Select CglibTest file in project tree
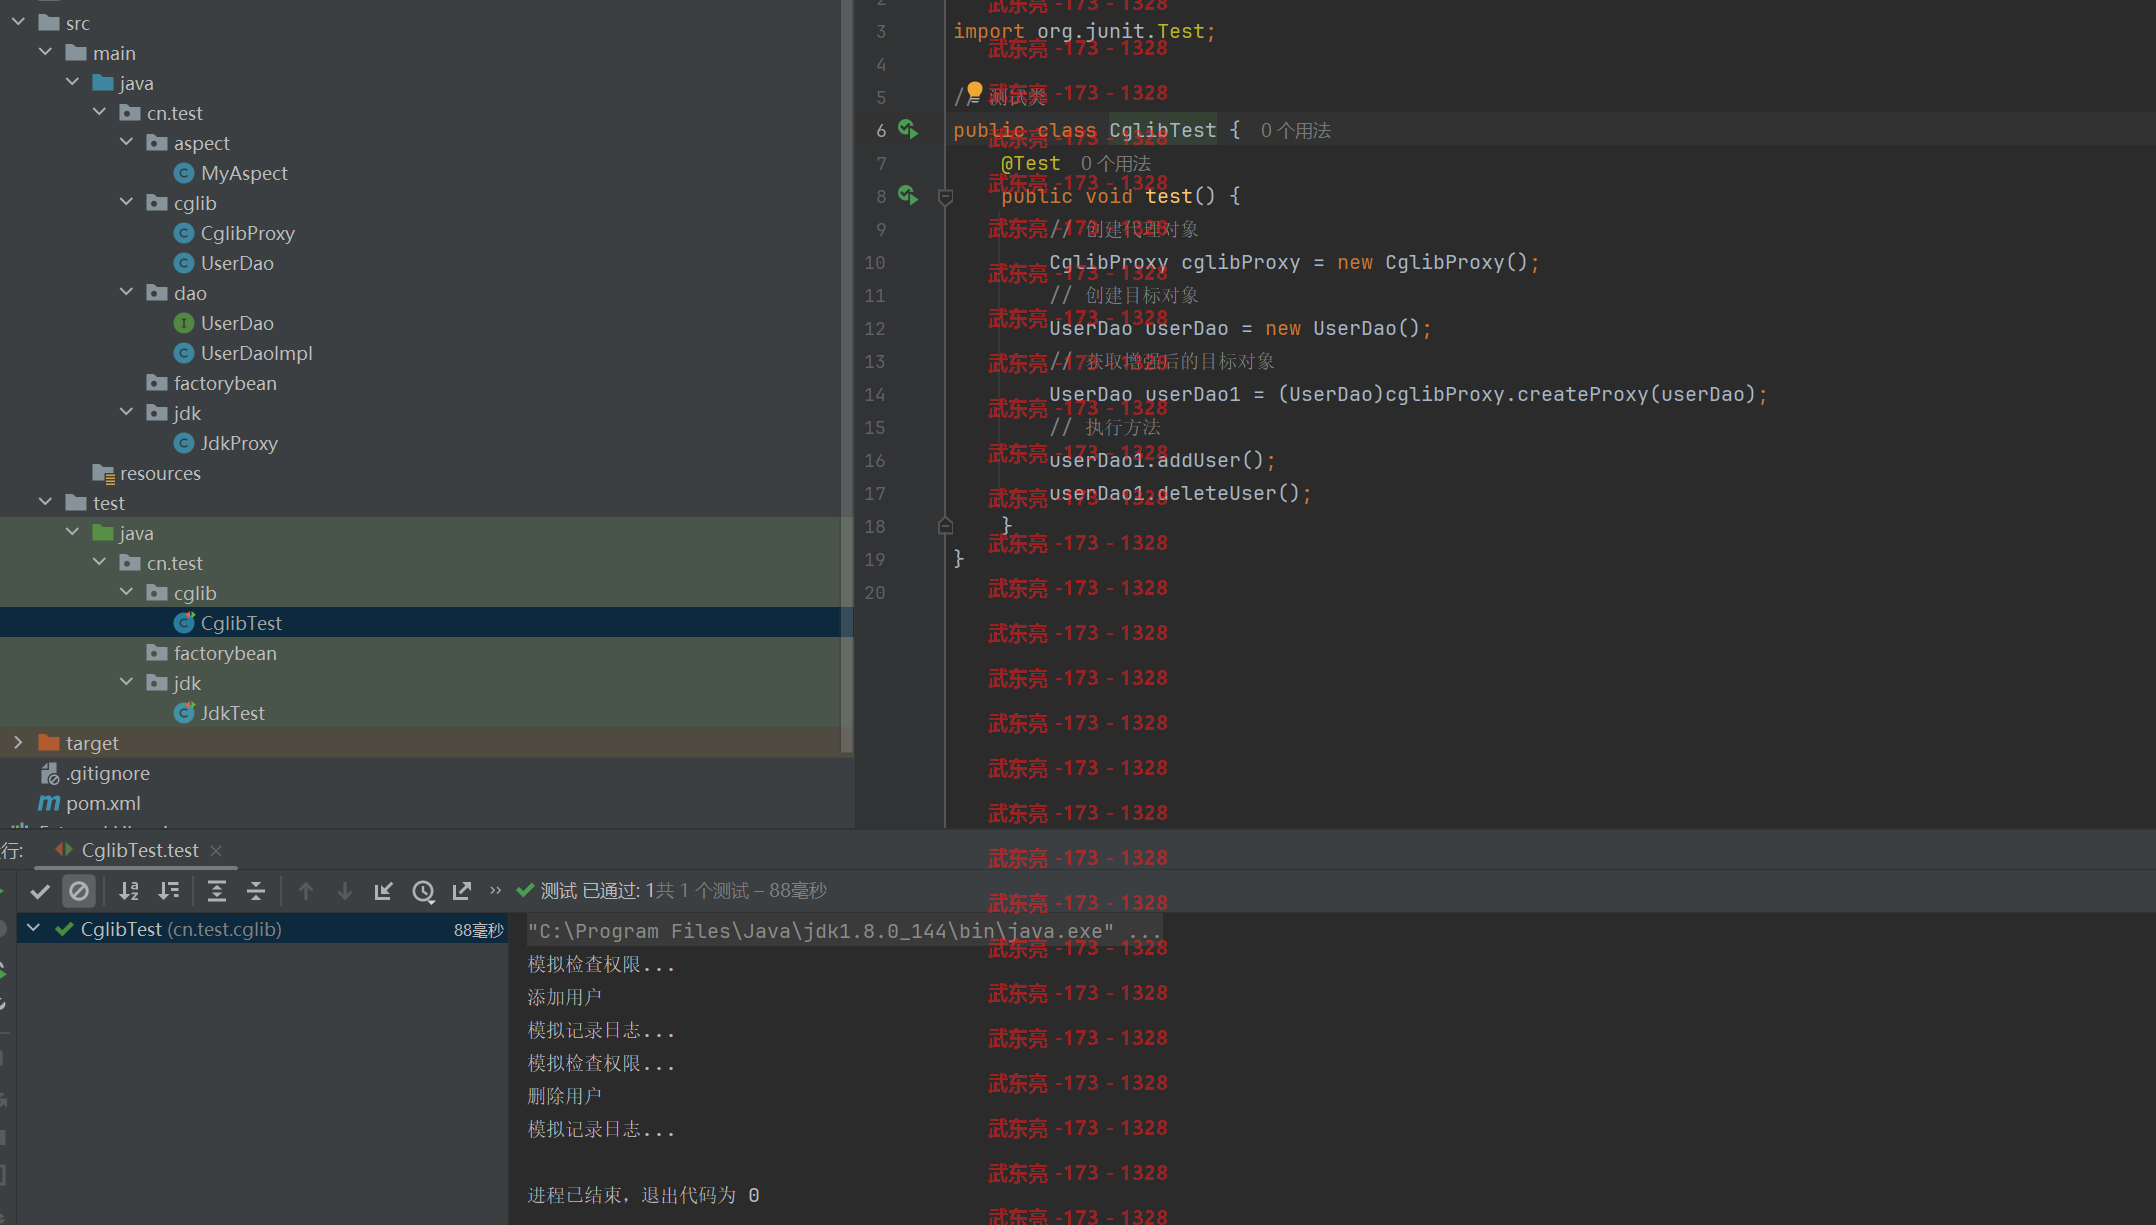Screen dimensions: 2156x1225 [x=240, y=623]
